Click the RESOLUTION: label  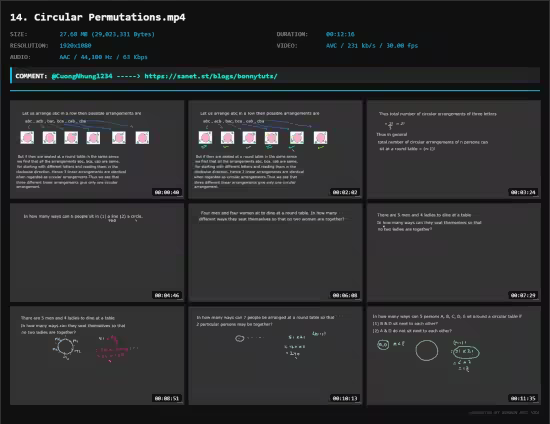pyautogui.click(x=29, y=46)
